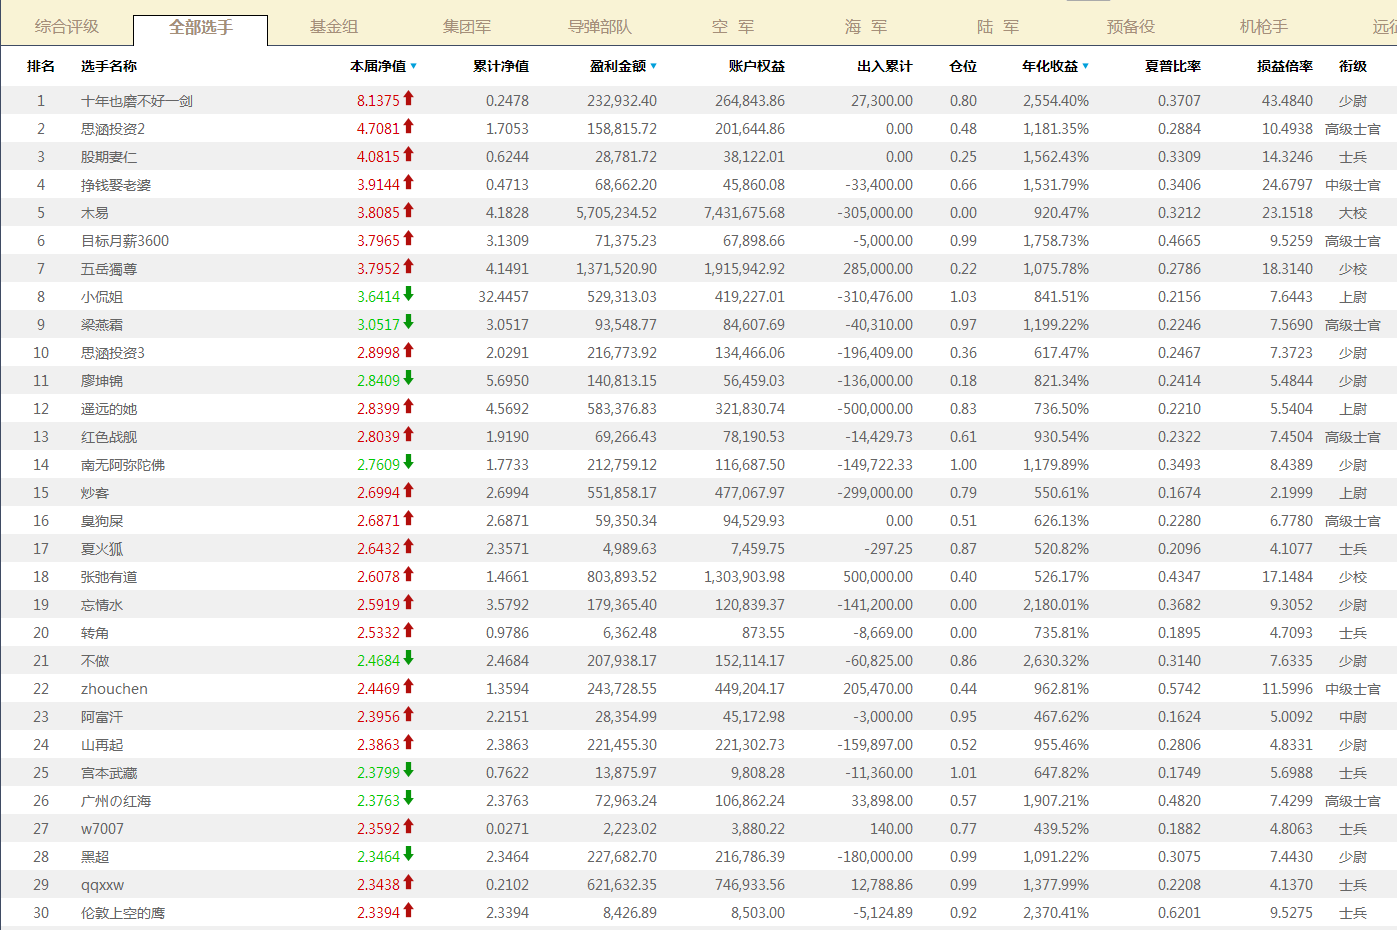This screenshot has width=1397, height=930.
Task: Click green down arrow for 广州の红海
Action: tap(409, 798)
